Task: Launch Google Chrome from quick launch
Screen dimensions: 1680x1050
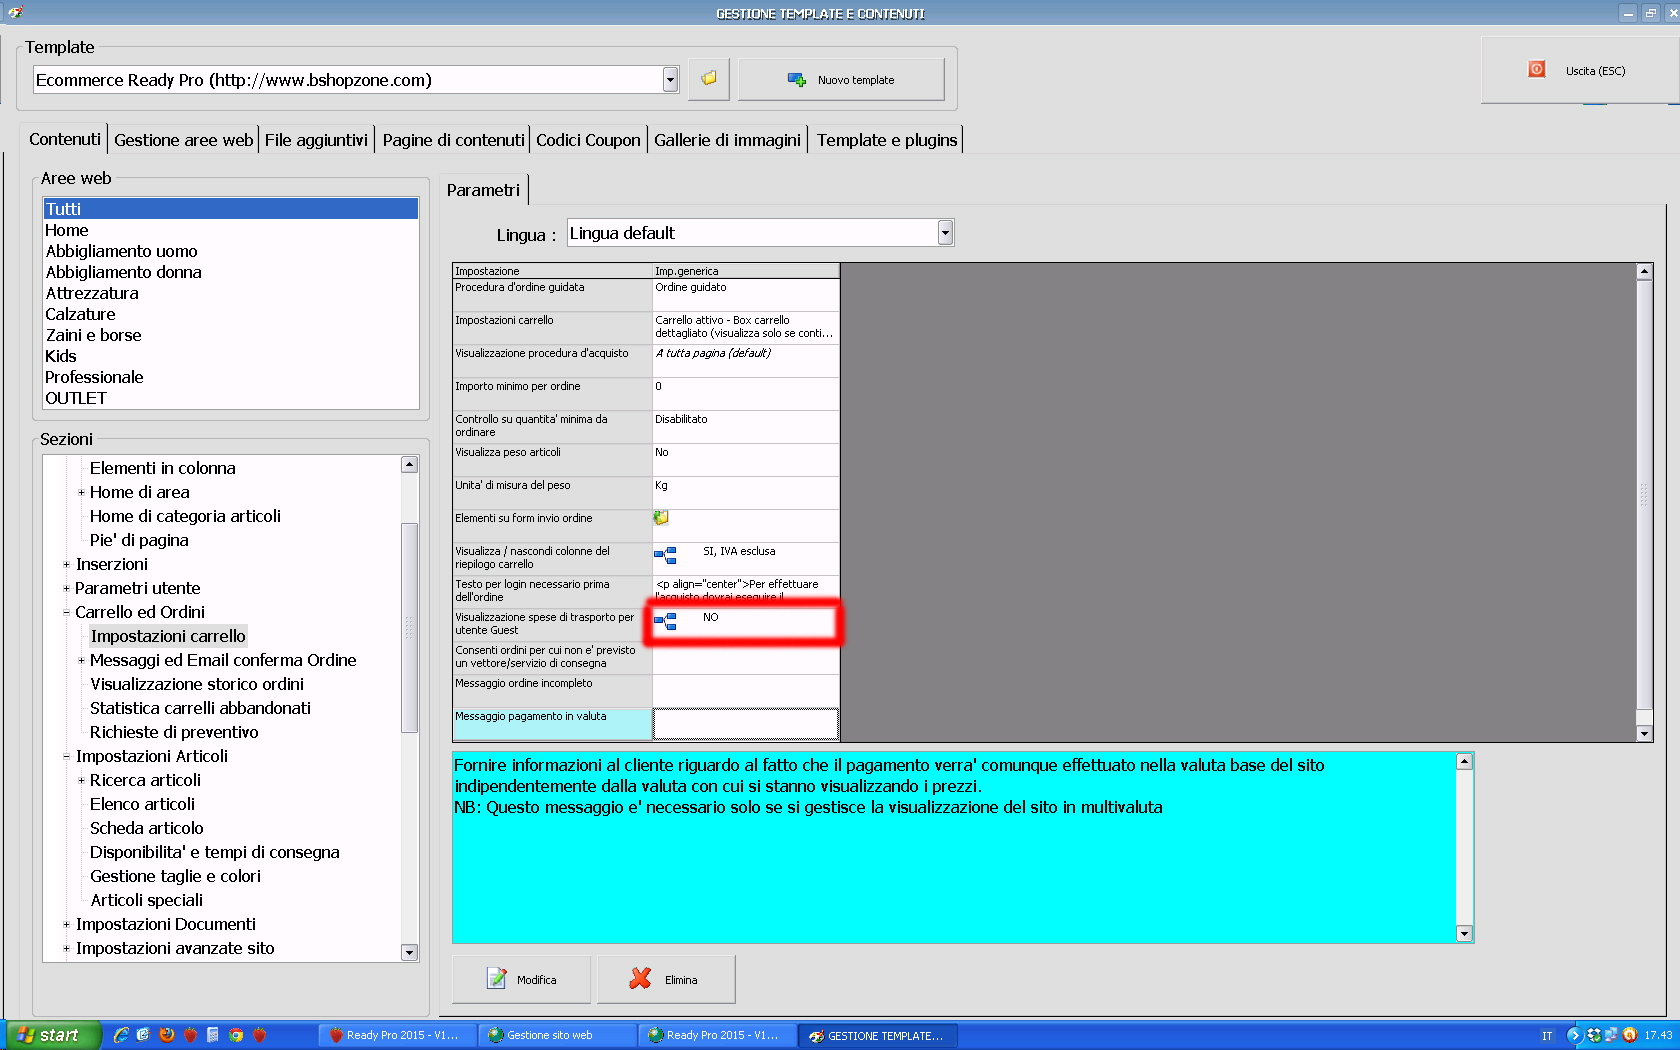Action: click(236, 1035)
